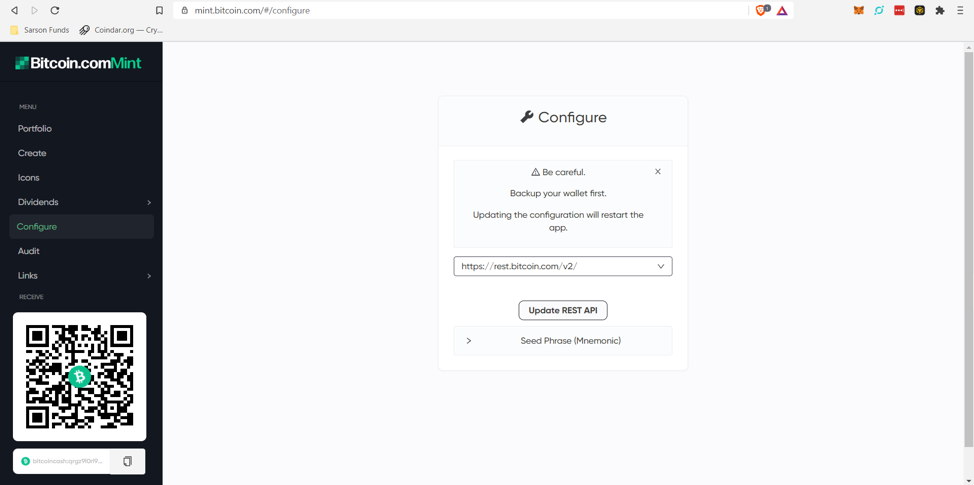Select Create in the sidebar
Screen dimensions: 974x485
[x=32, y=153]
